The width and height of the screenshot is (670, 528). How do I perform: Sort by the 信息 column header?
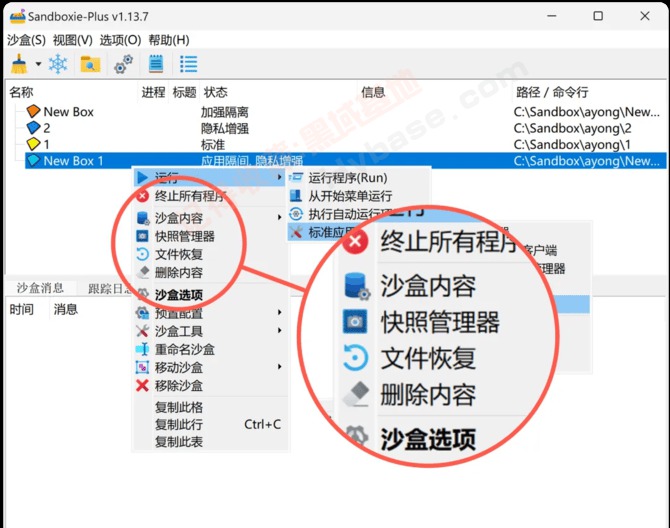tap(373, 92)
